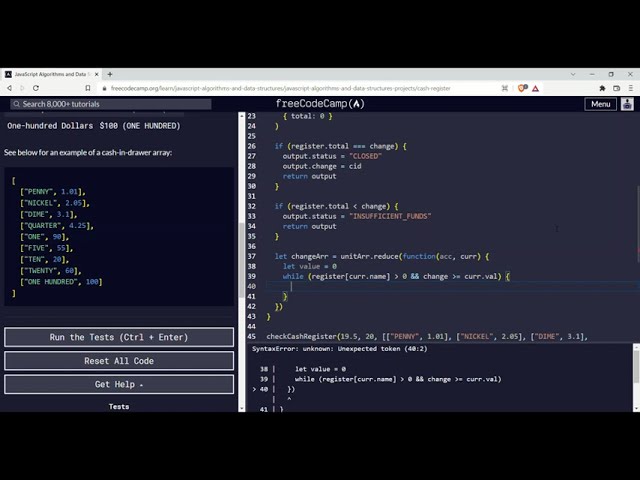
Task: Reload the freeCodeCamp page
Action: click(36, 88)
